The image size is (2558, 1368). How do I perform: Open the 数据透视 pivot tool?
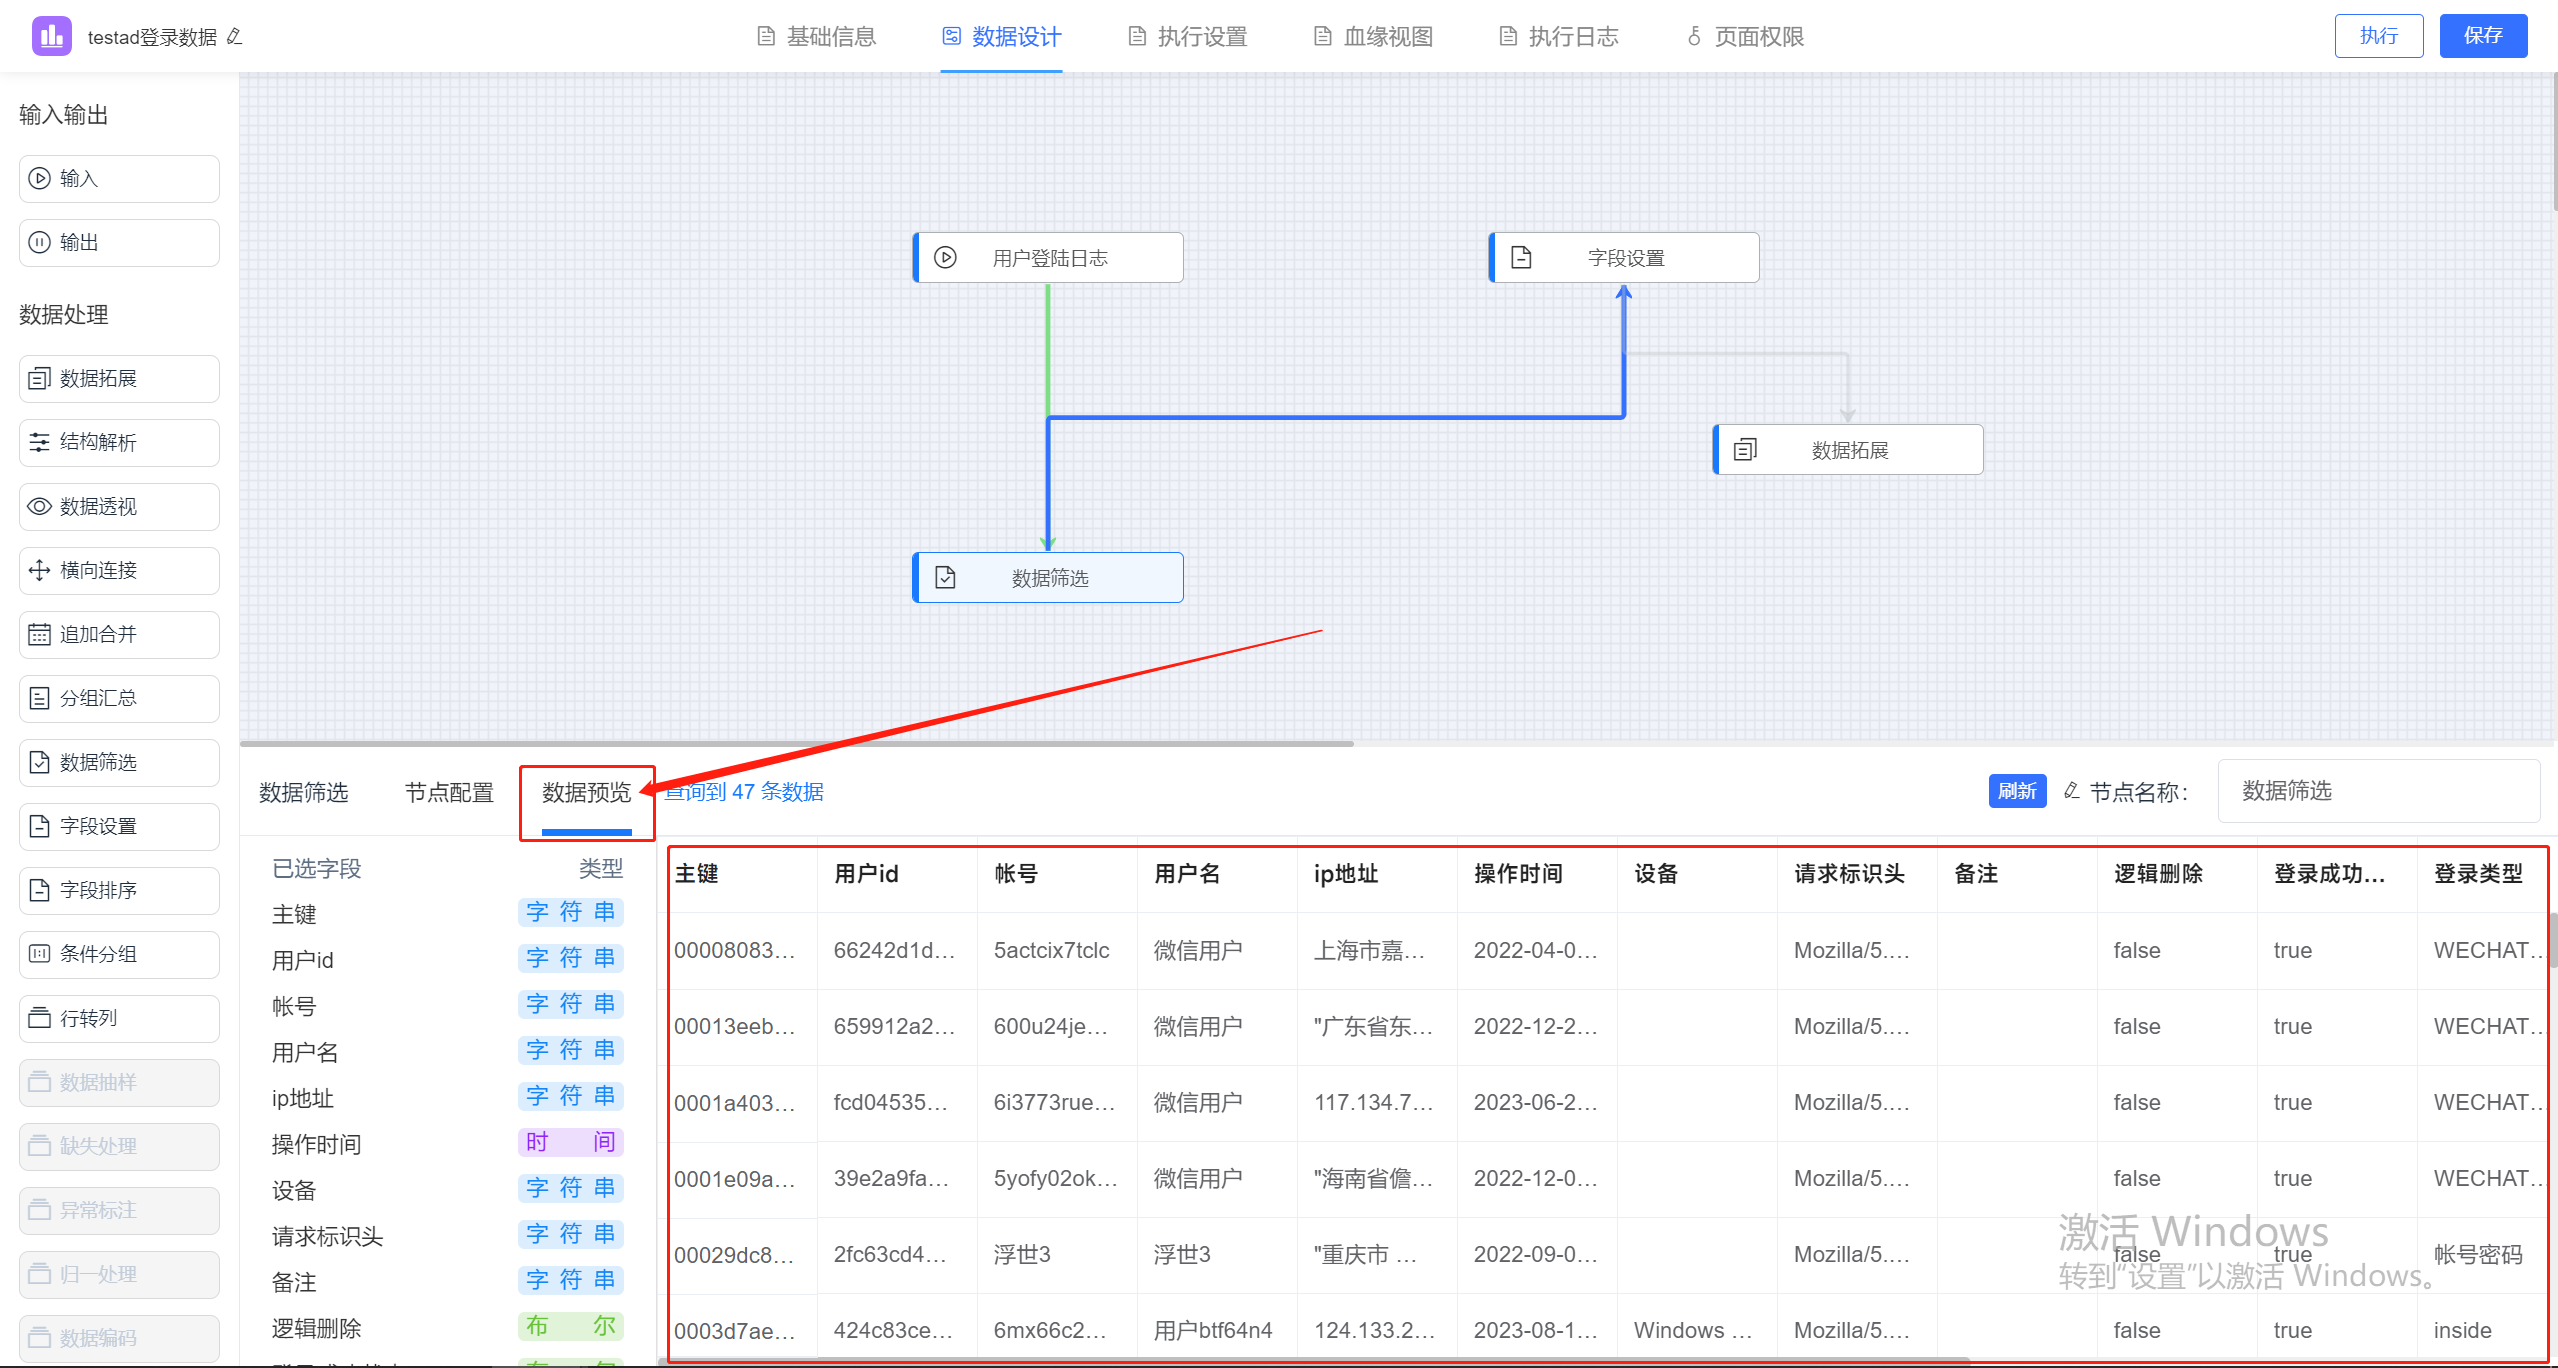pyautogui.click(x=118, y=506)
